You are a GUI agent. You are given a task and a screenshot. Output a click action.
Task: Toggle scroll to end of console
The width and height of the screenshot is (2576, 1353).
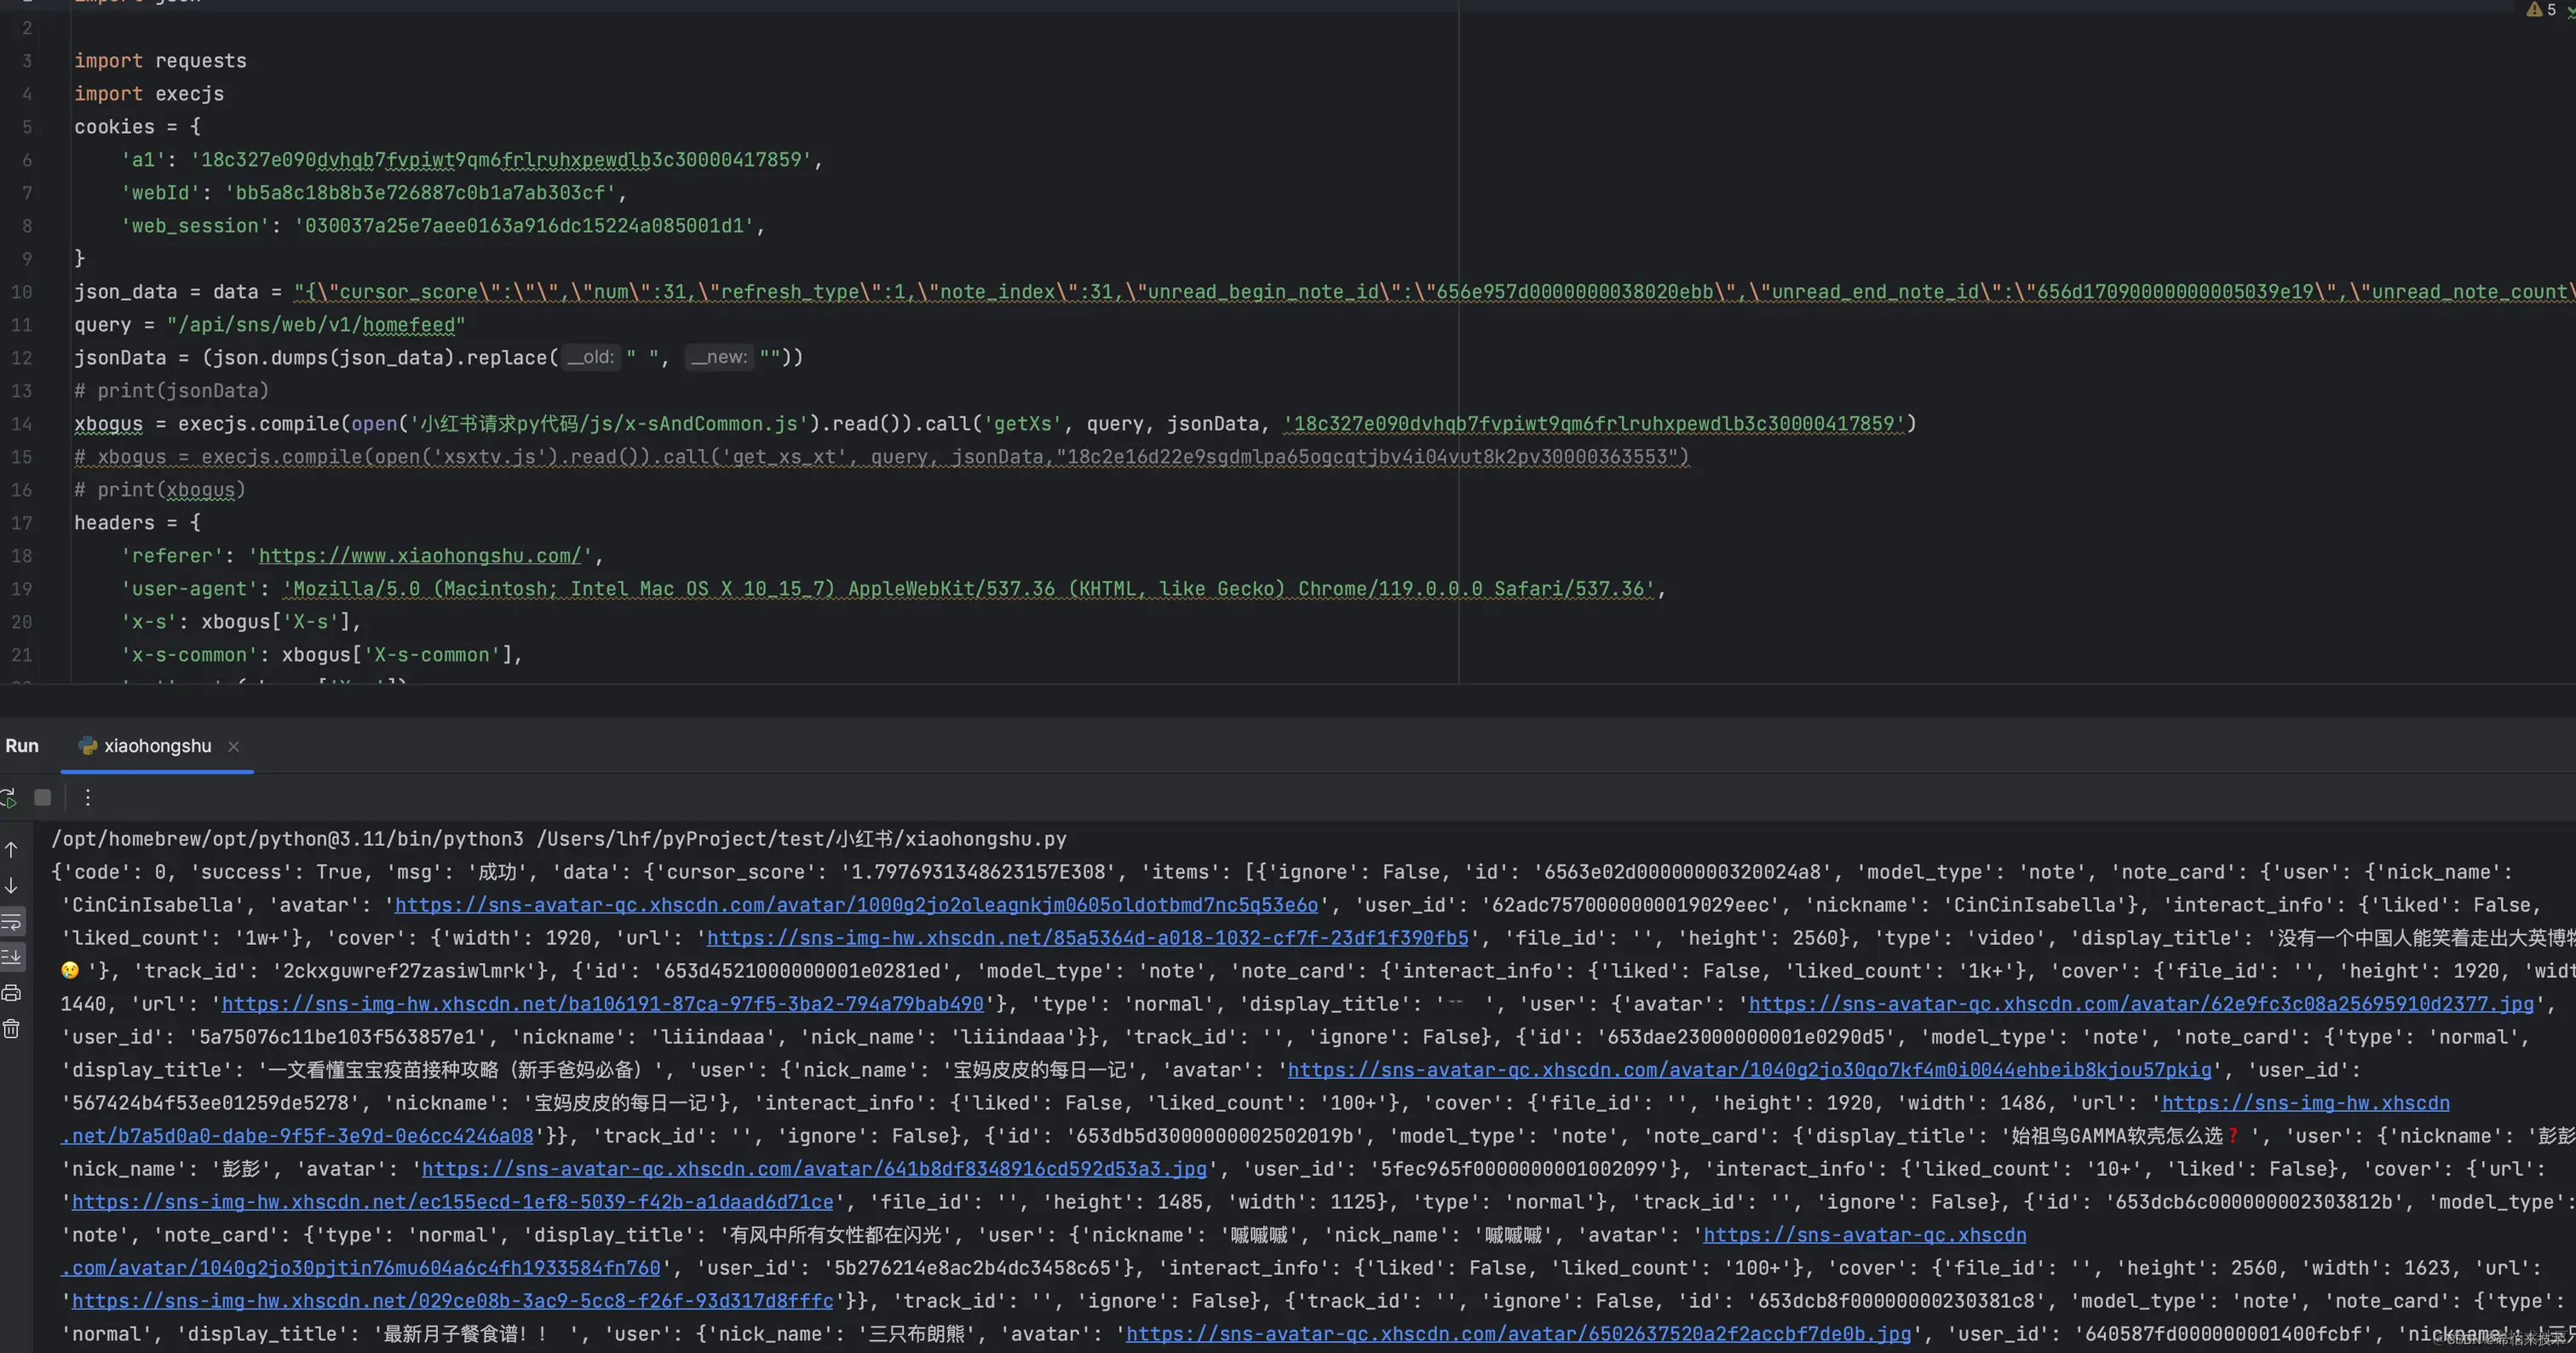tap(11, 957)
